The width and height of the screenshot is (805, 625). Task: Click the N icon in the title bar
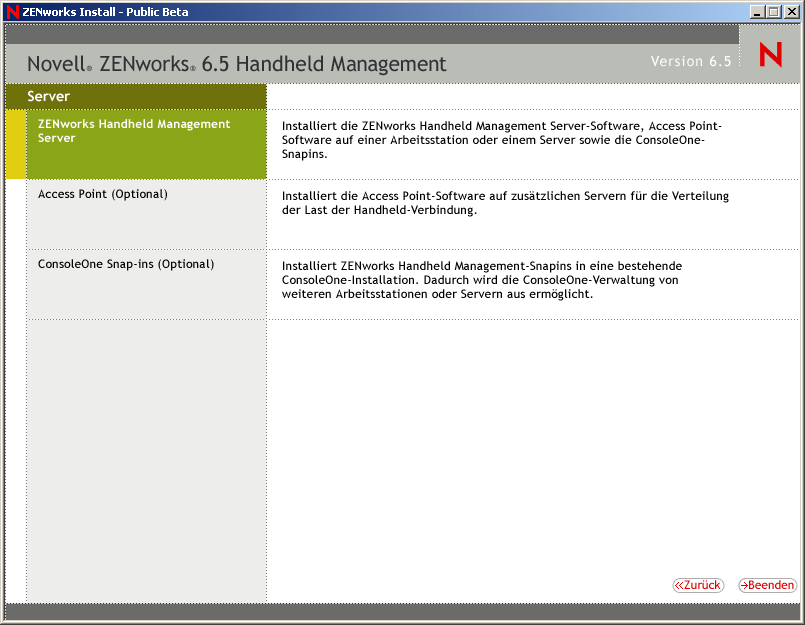[x=10, y=11]
